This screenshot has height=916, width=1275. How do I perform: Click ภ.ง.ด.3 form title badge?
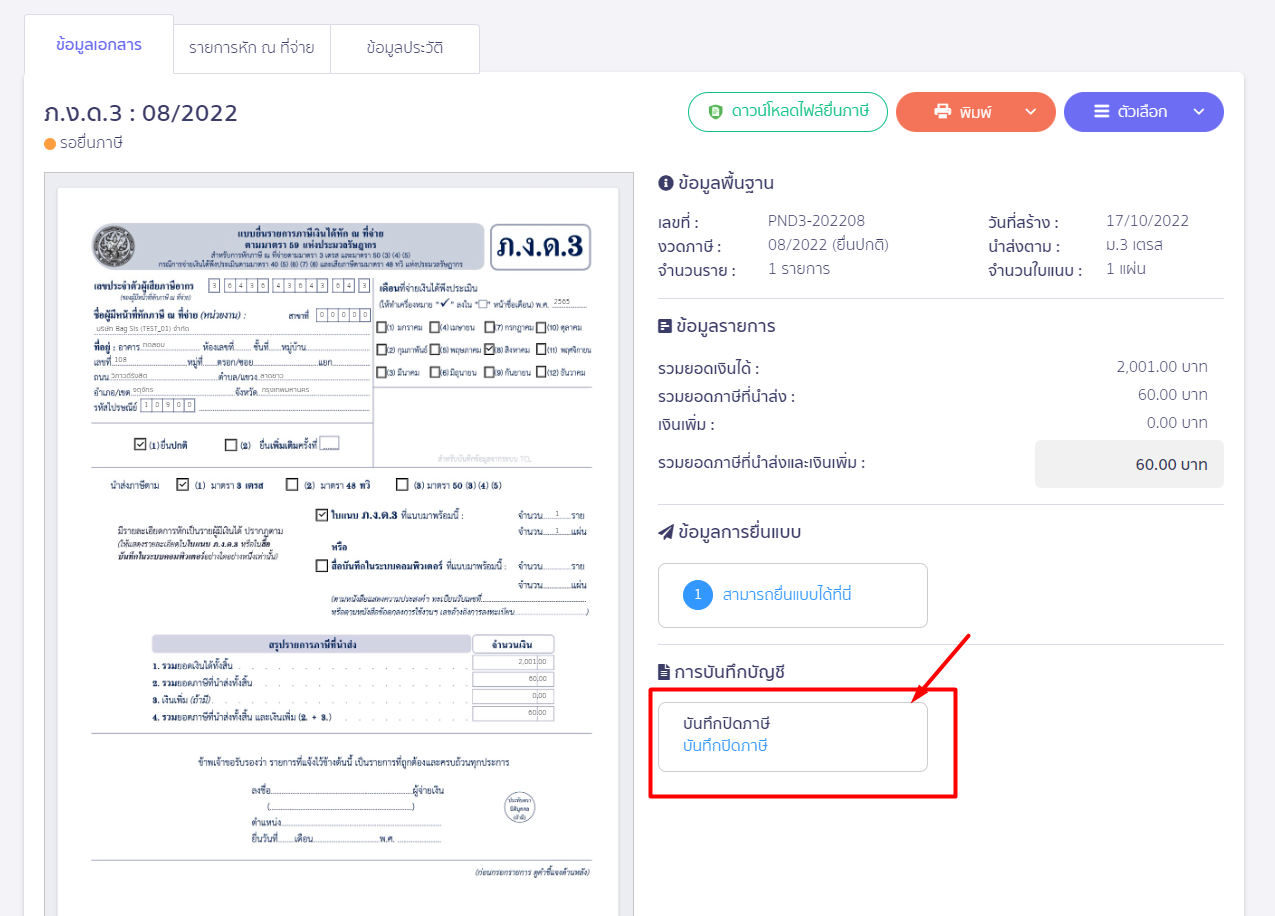(x=540, y=246)
